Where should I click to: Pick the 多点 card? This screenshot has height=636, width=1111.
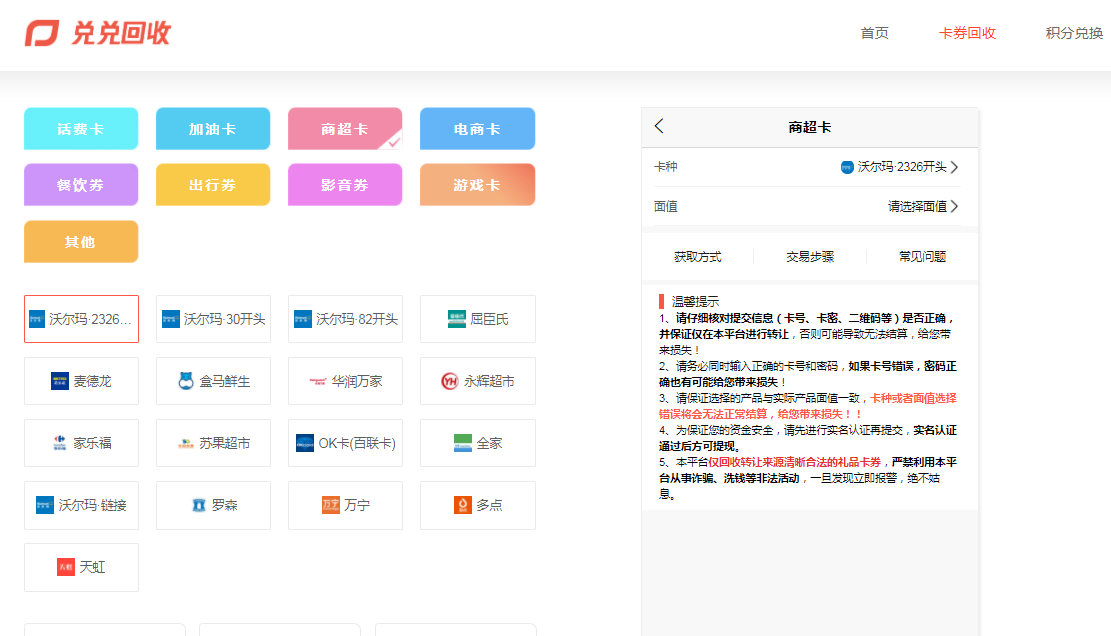(478, 505)
